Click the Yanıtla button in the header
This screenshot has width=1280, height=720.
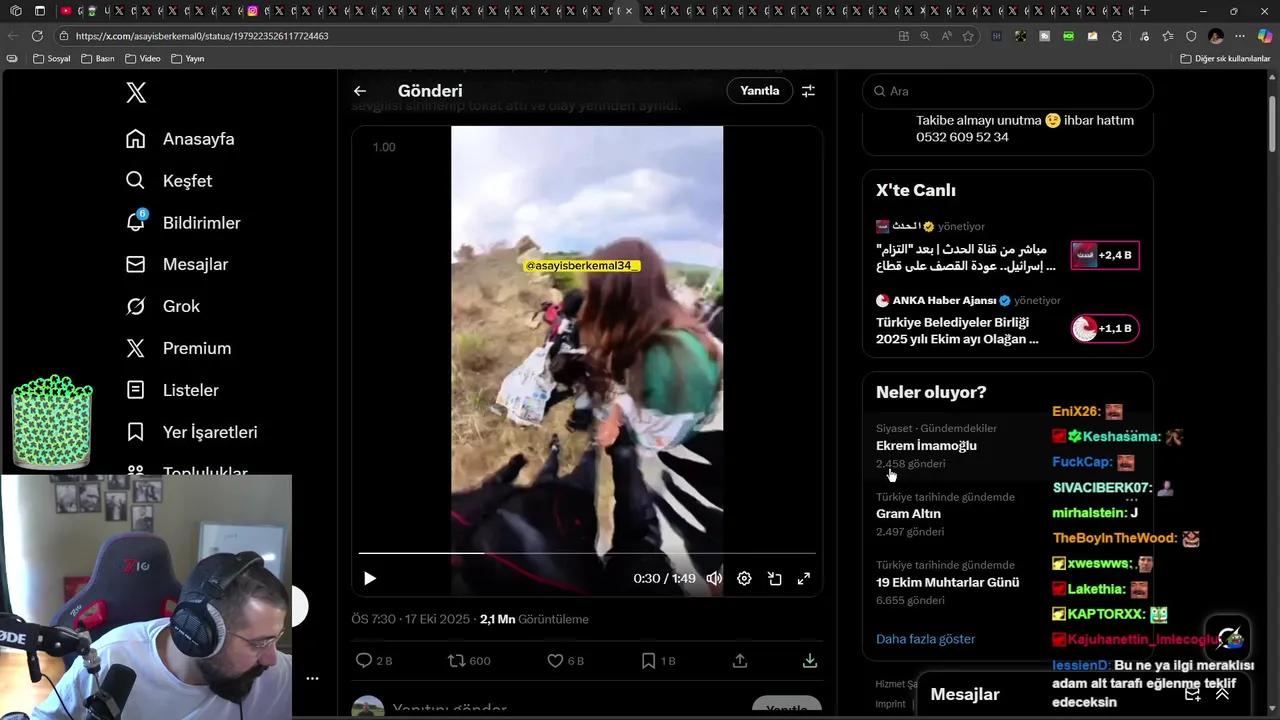click(759, 91)
